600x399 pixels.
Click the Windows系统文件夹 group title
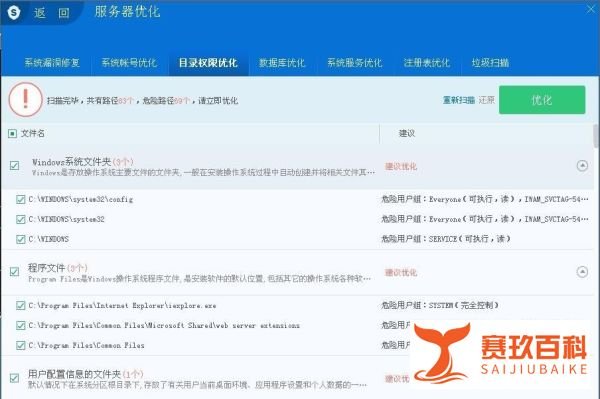click(83, 162)
